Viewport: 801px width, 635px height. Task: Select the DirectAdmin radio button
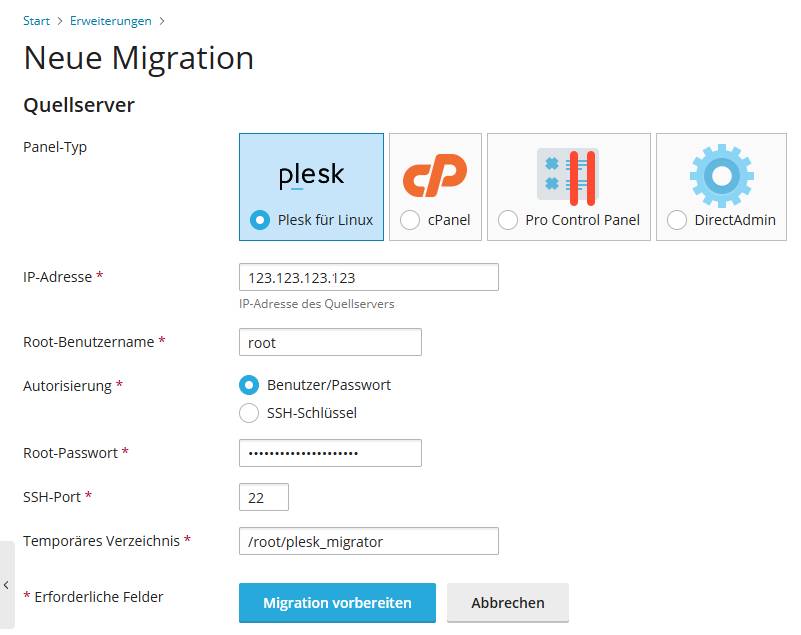click(677, 220)
